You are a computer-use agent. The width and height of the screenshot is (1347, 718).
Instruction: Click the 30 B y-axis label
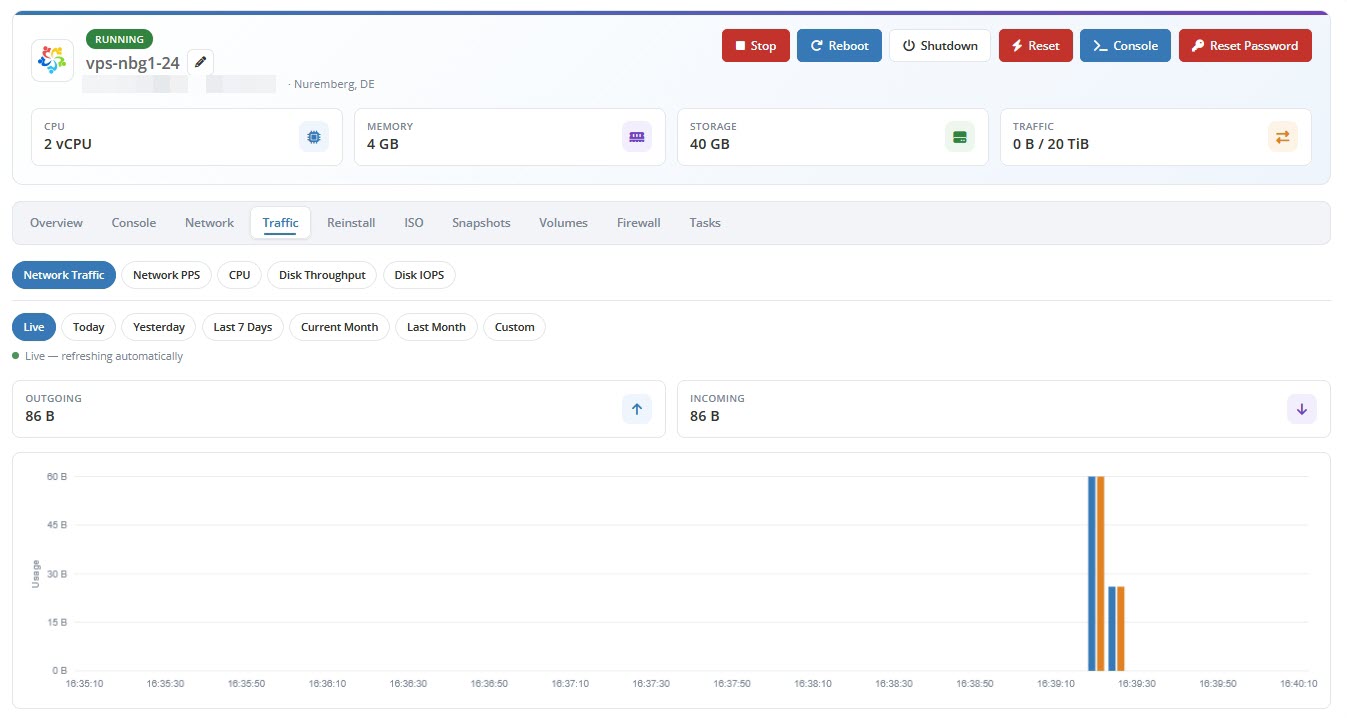pos(57,573)
